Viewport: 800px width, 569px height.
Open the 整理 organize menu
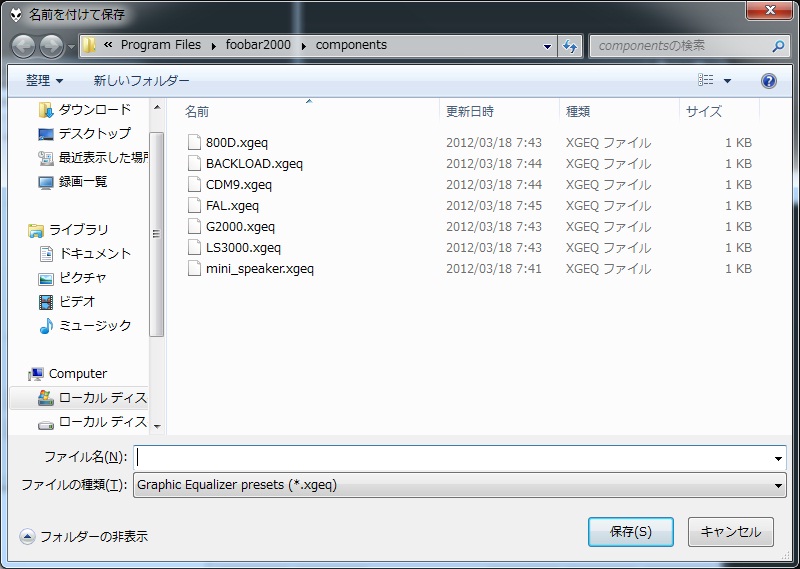point(45,81)
